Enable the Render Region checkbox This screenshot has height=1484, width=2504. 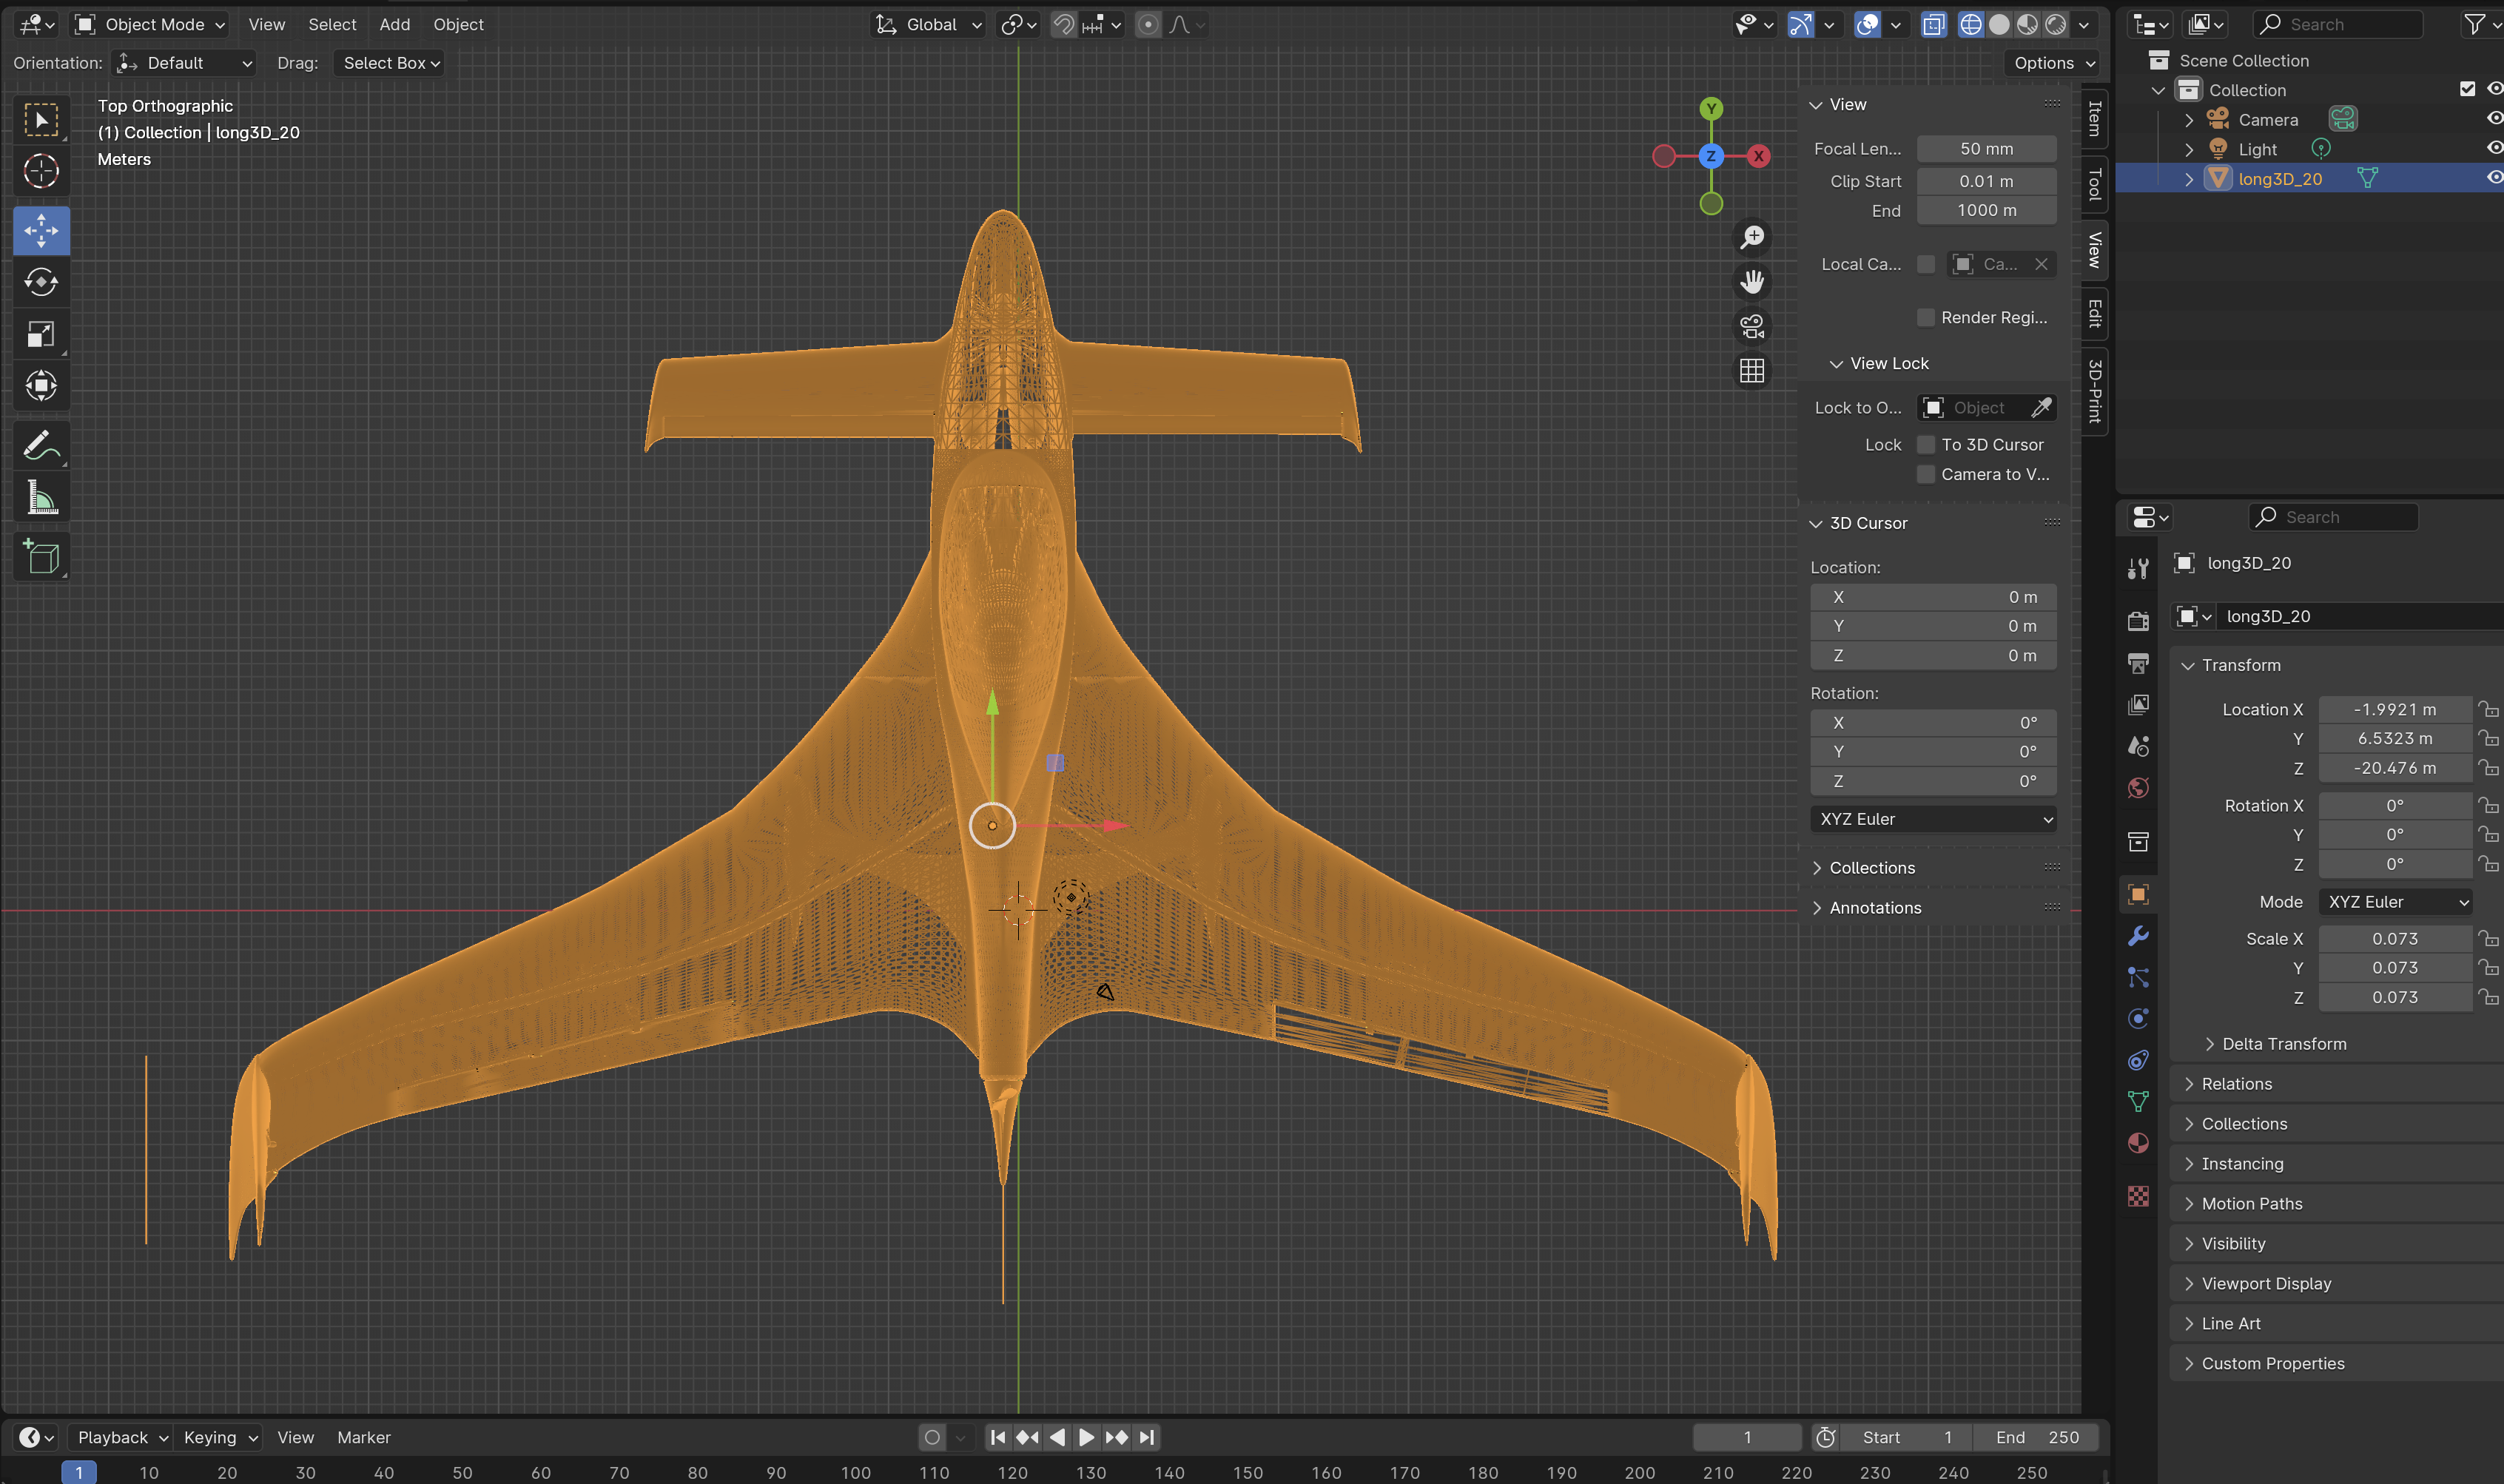(x=1926, y=318)
